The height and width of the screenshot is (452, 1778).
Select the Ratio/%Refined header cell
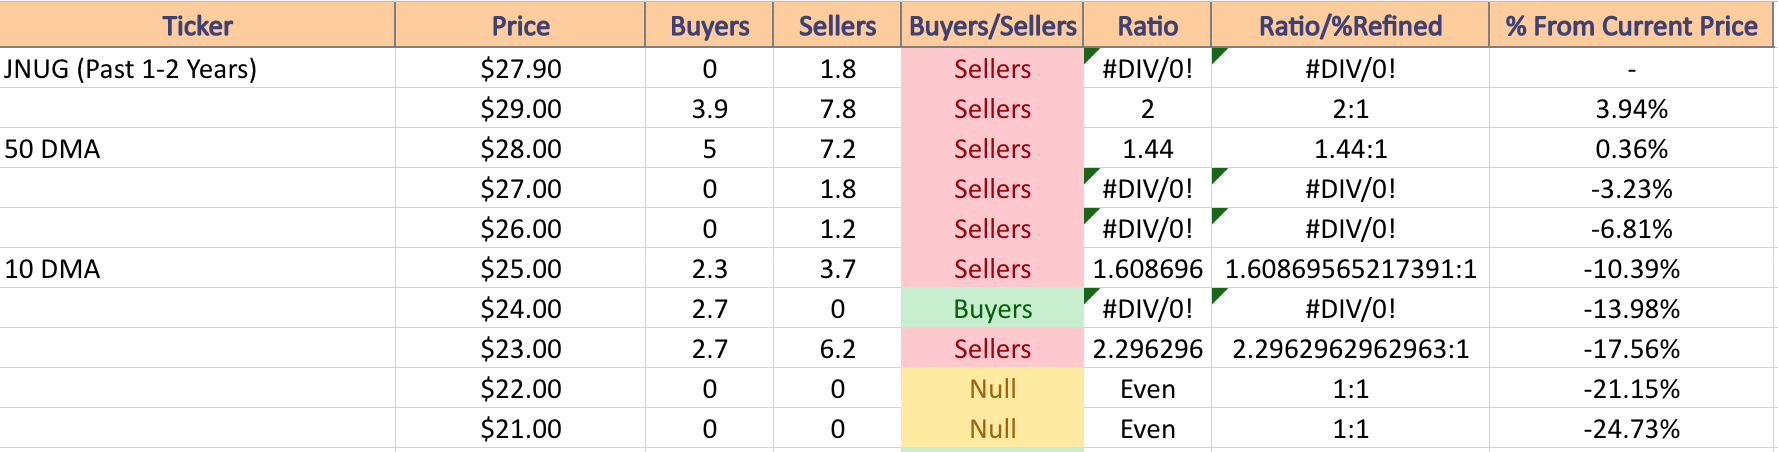[x=1350, y=25]
